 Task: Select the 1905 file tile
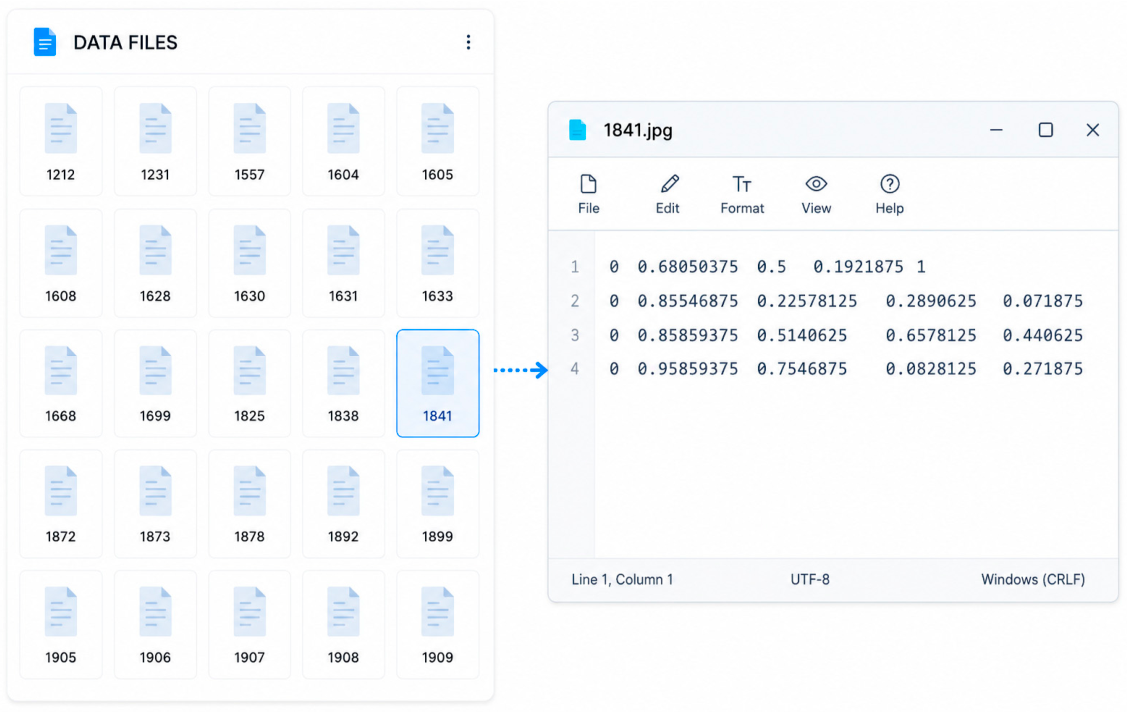tap(60, 624)
